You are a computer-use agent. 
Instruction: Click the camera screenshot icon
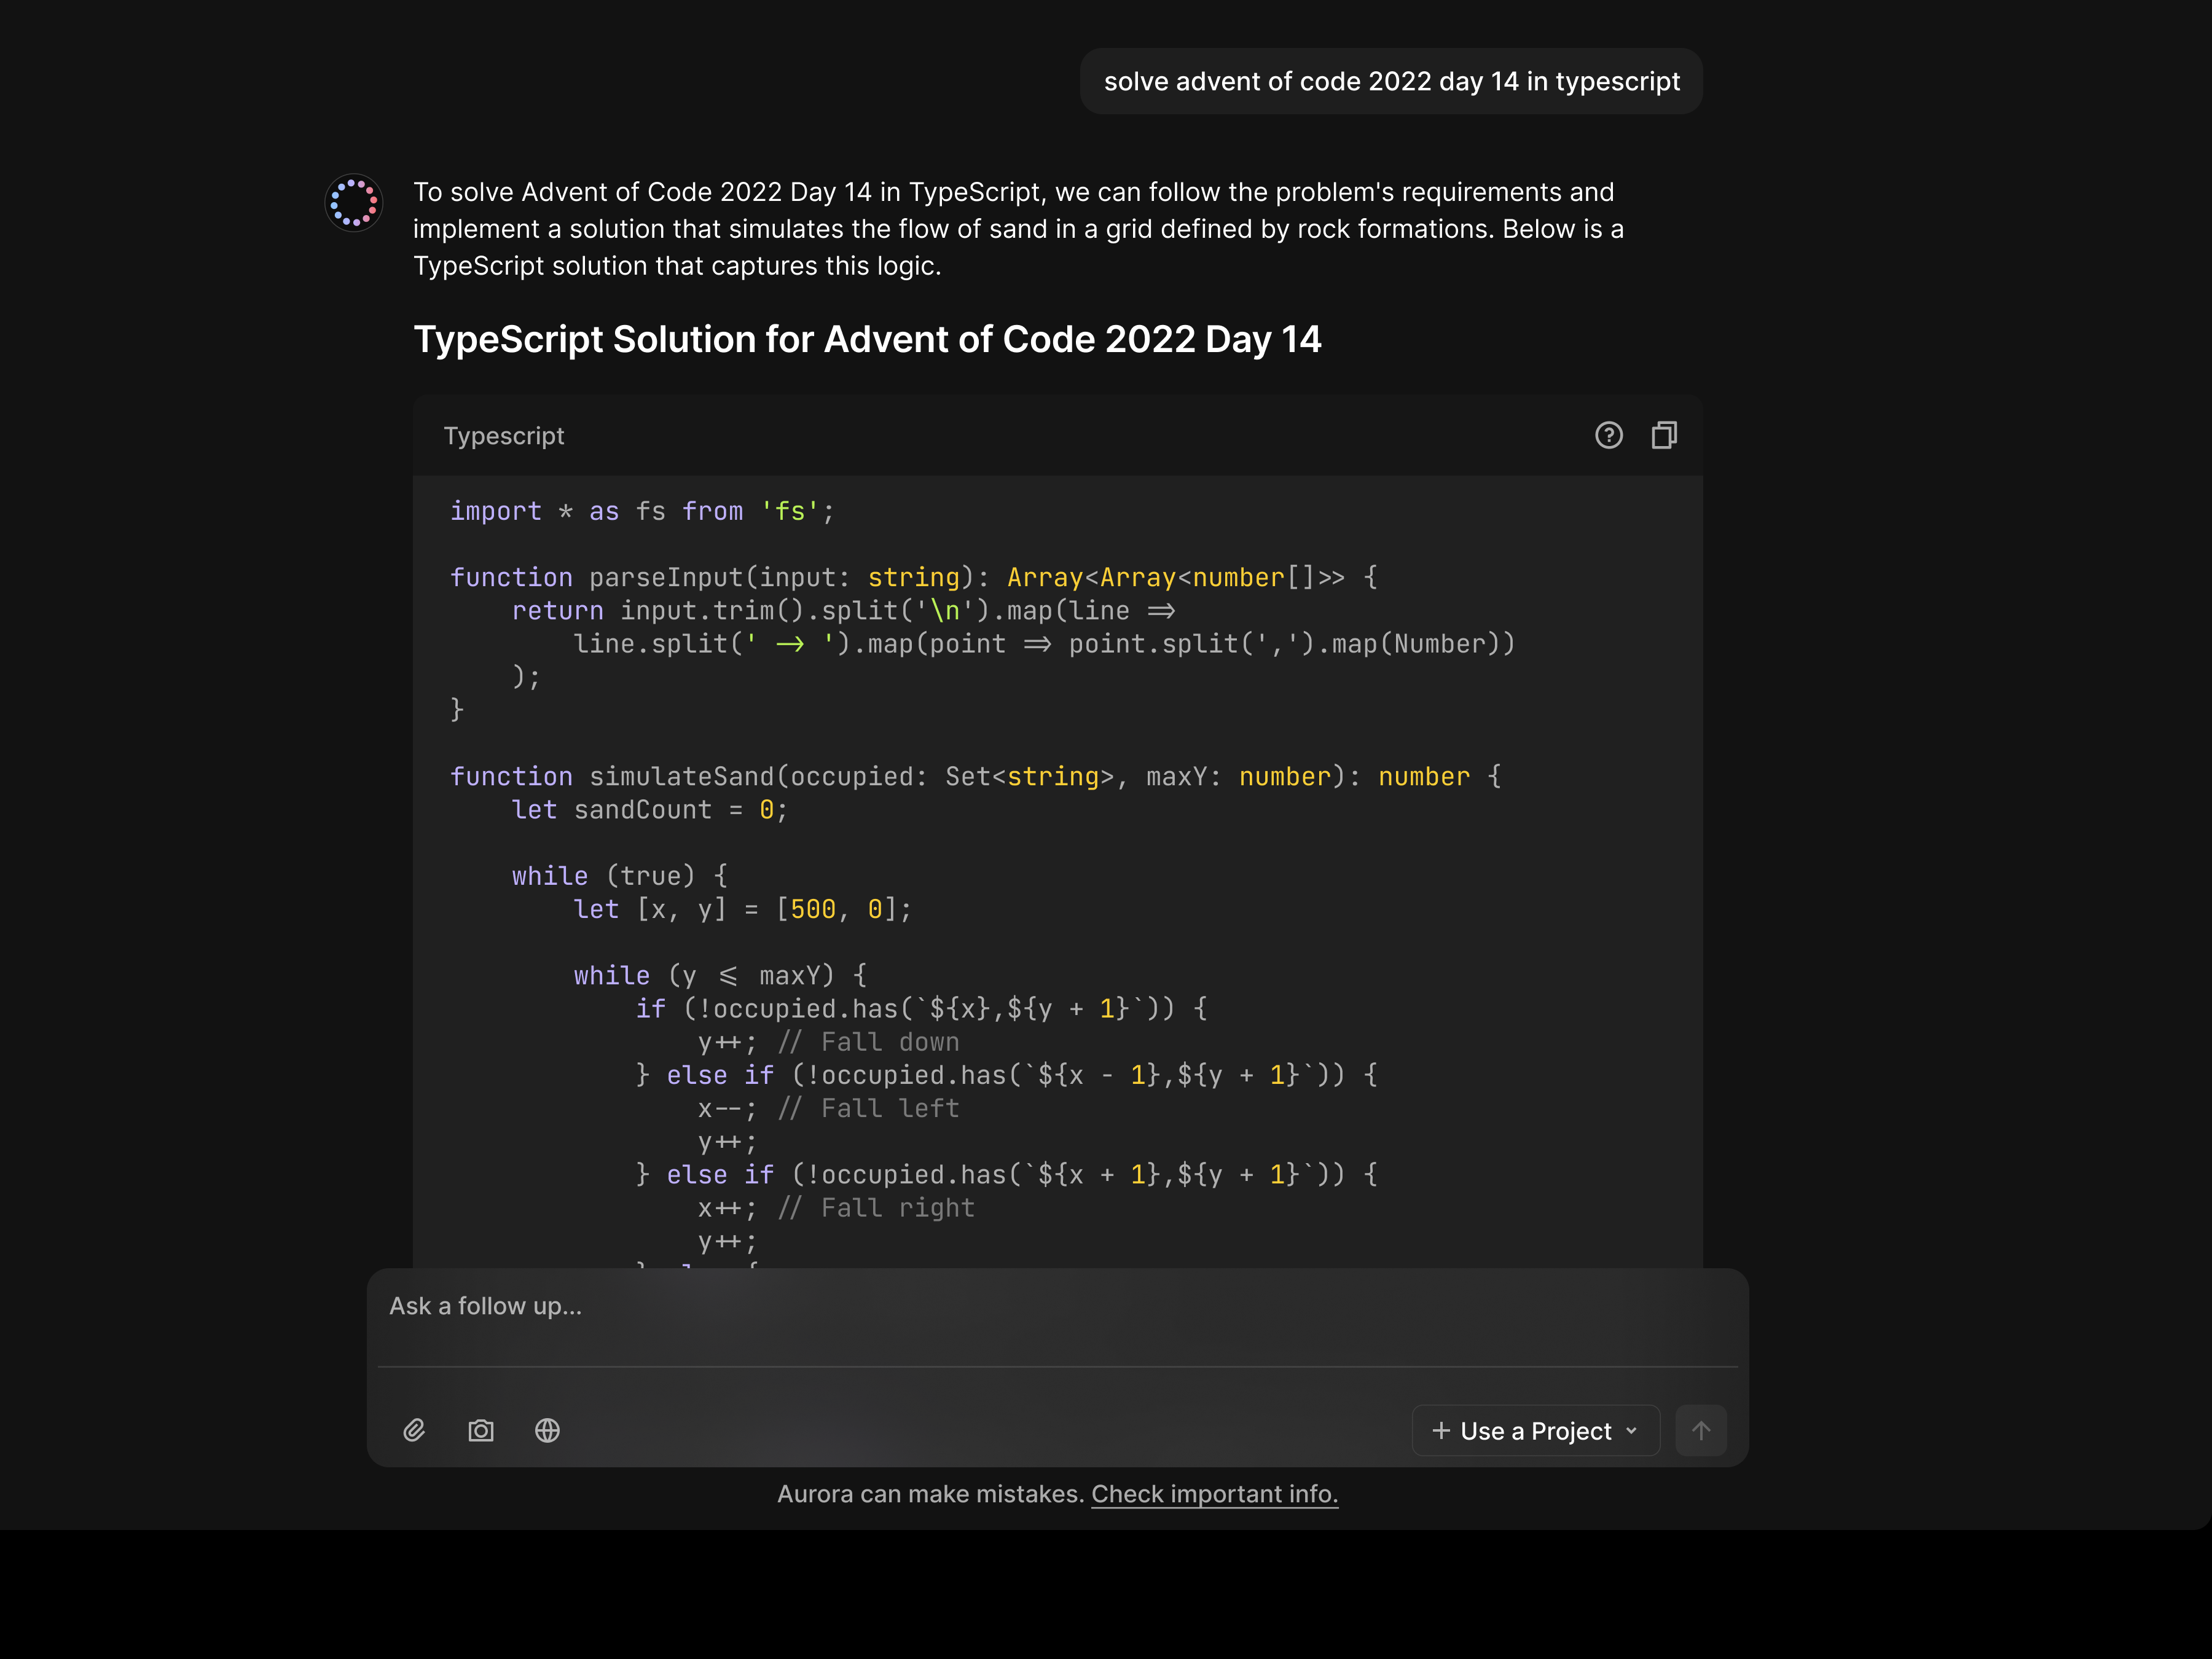481,1430
